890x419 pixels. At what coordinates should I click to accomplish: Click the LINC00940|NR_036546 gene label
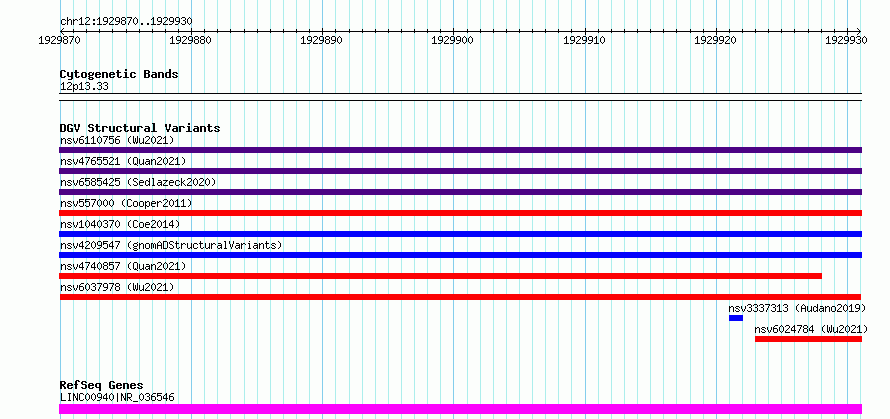pos(117,397)
